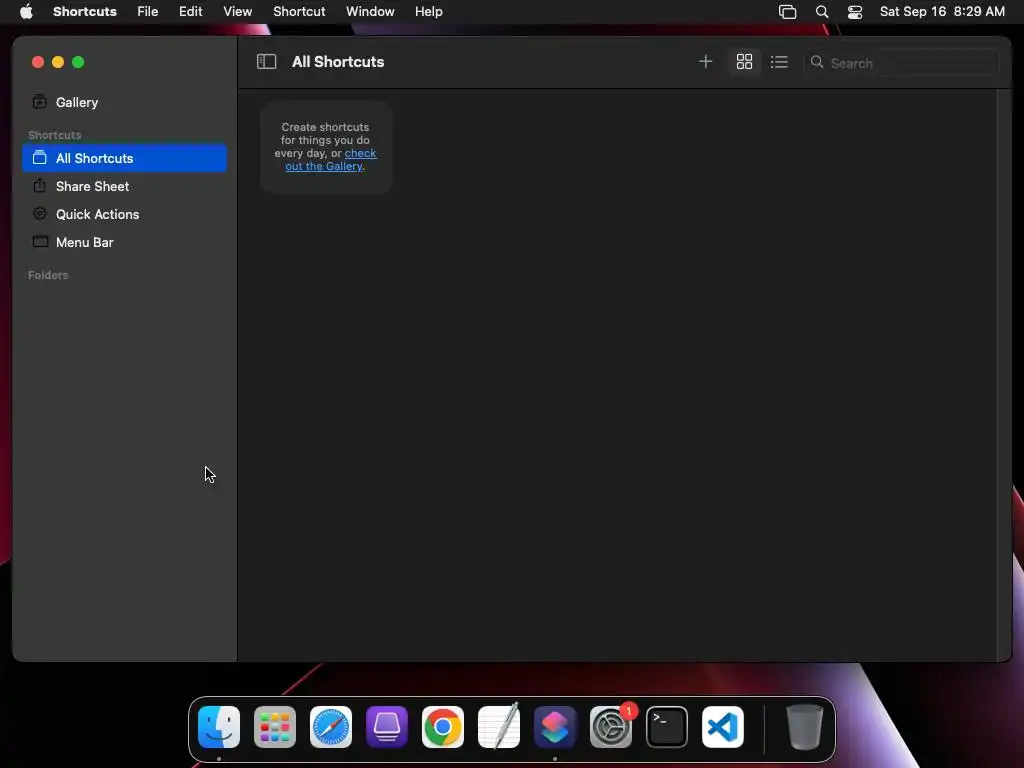Launch Safari from the Dock
This screenshot has height=768, width=1024.
point(331,727)
